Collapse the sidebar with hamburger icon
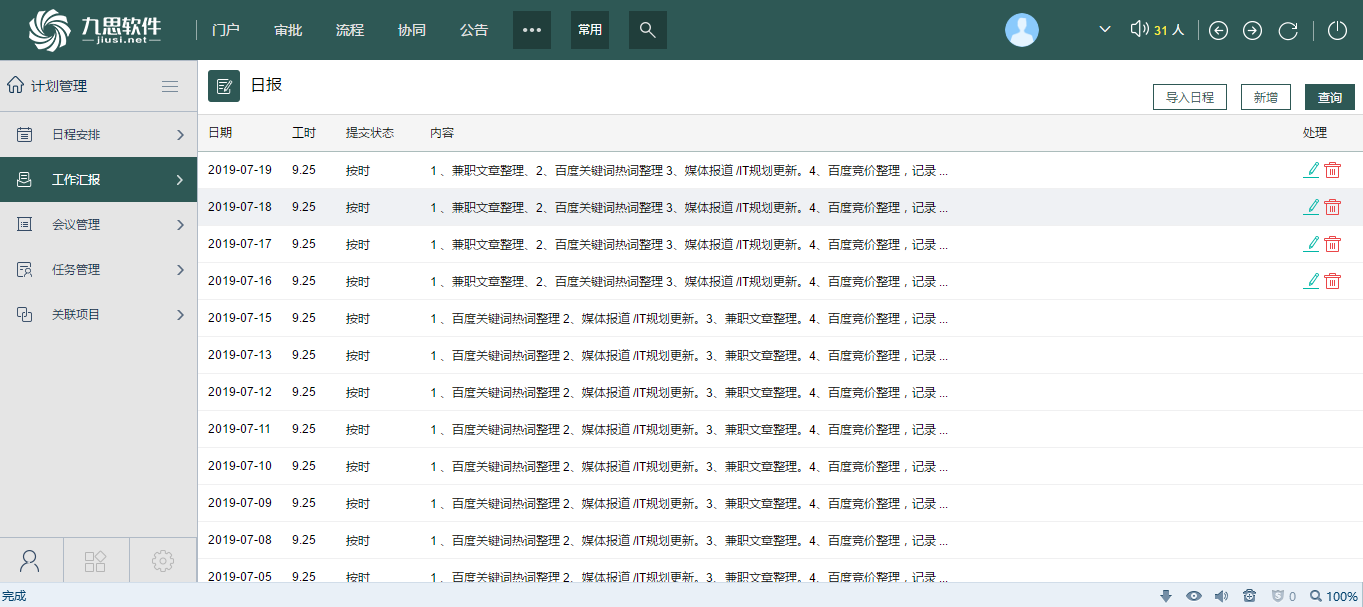 [170, 86]
